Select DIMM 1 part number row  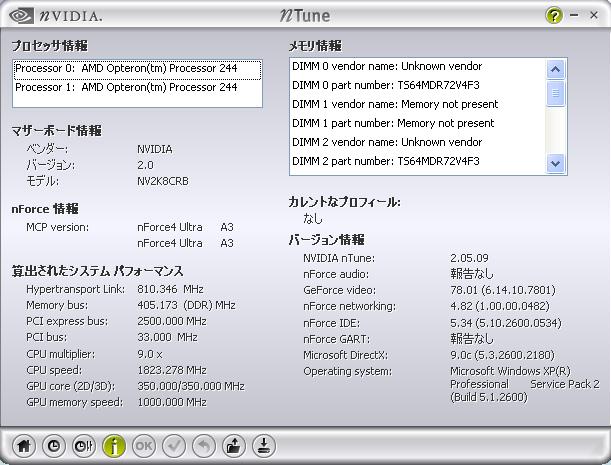[x=418, y=123]
